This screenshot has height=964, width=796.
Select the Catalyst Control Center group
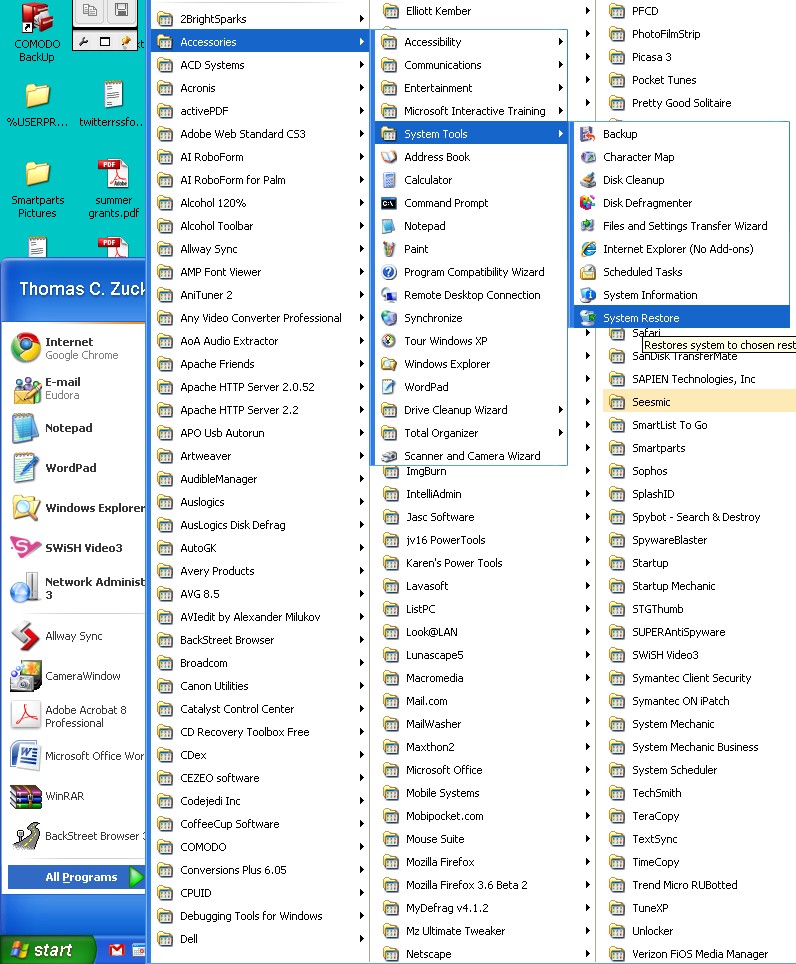(x=259, y=709)
